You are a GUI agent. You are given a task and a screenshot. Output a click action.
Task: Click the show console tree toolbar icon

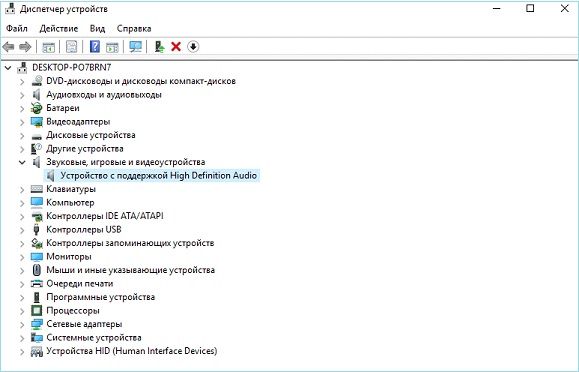coord(48,47)
